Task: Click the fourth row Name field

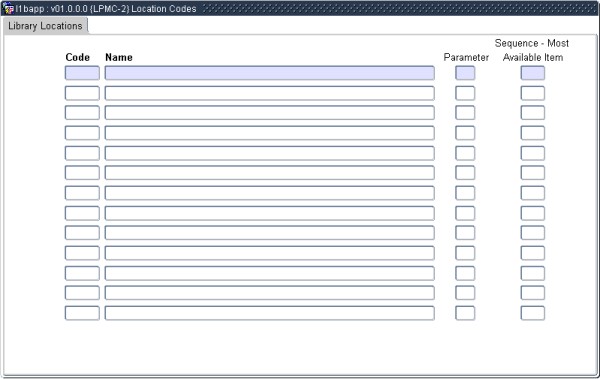Action: coord(270,133)
